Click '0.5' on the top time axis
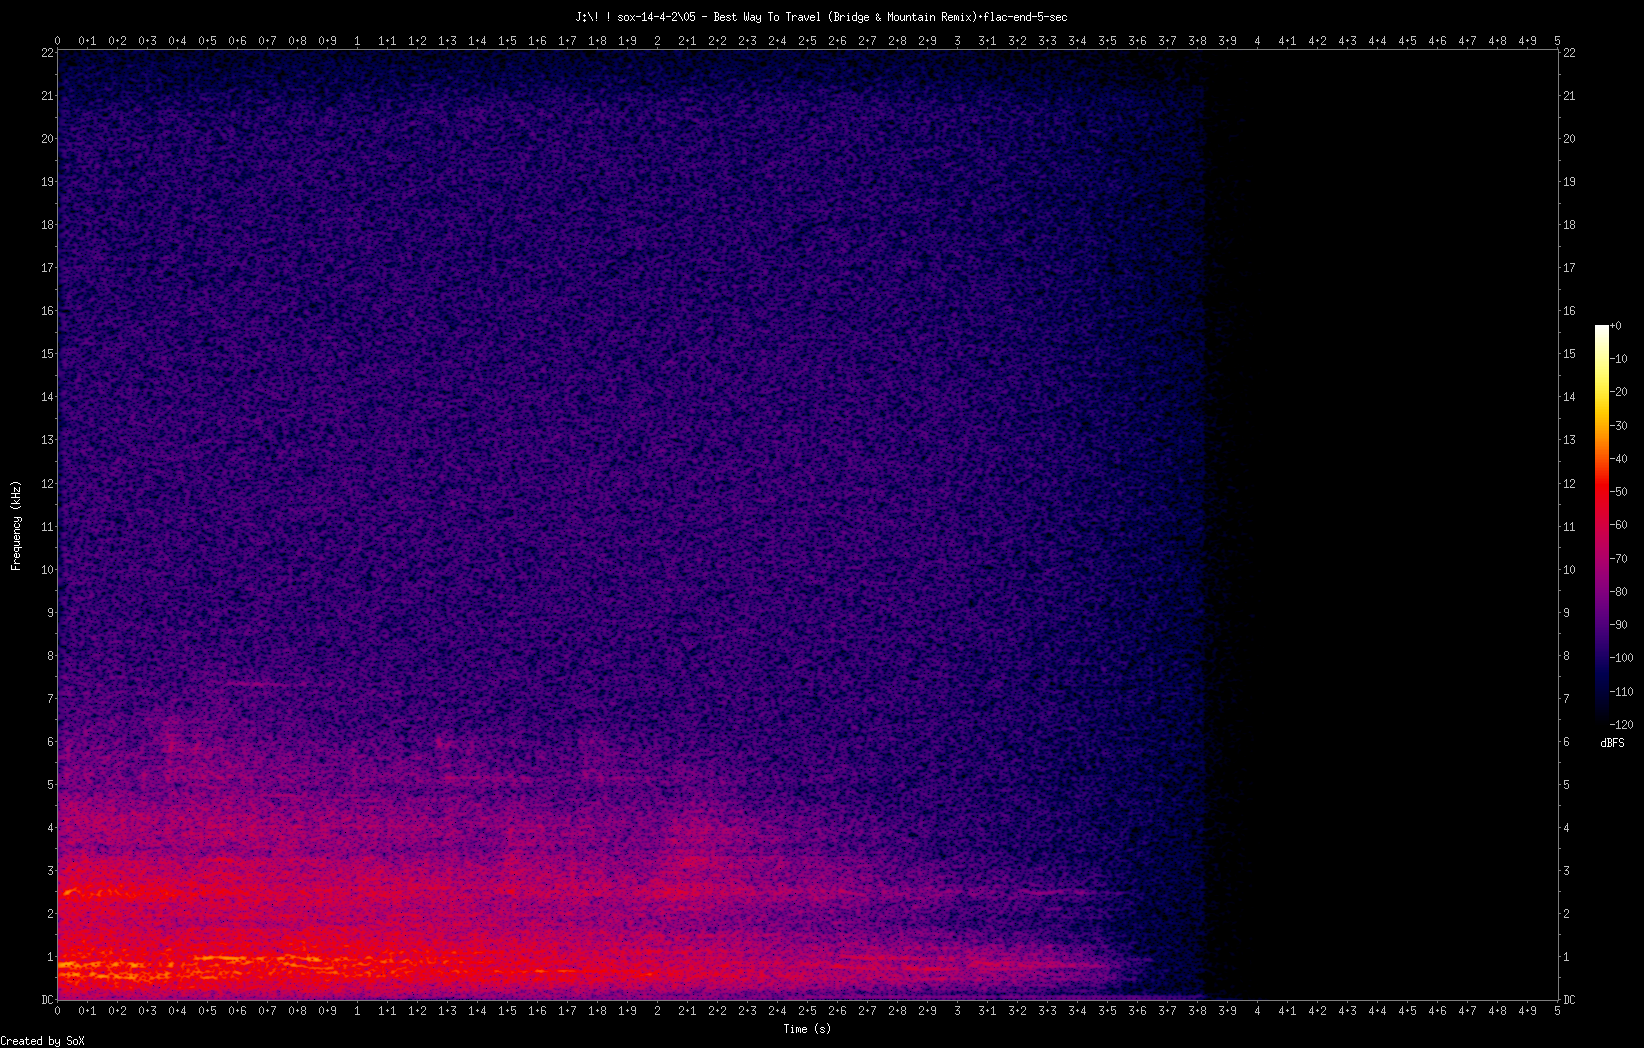The height and width of the screenshot is (1048, 1644). (x=207, y=41)
